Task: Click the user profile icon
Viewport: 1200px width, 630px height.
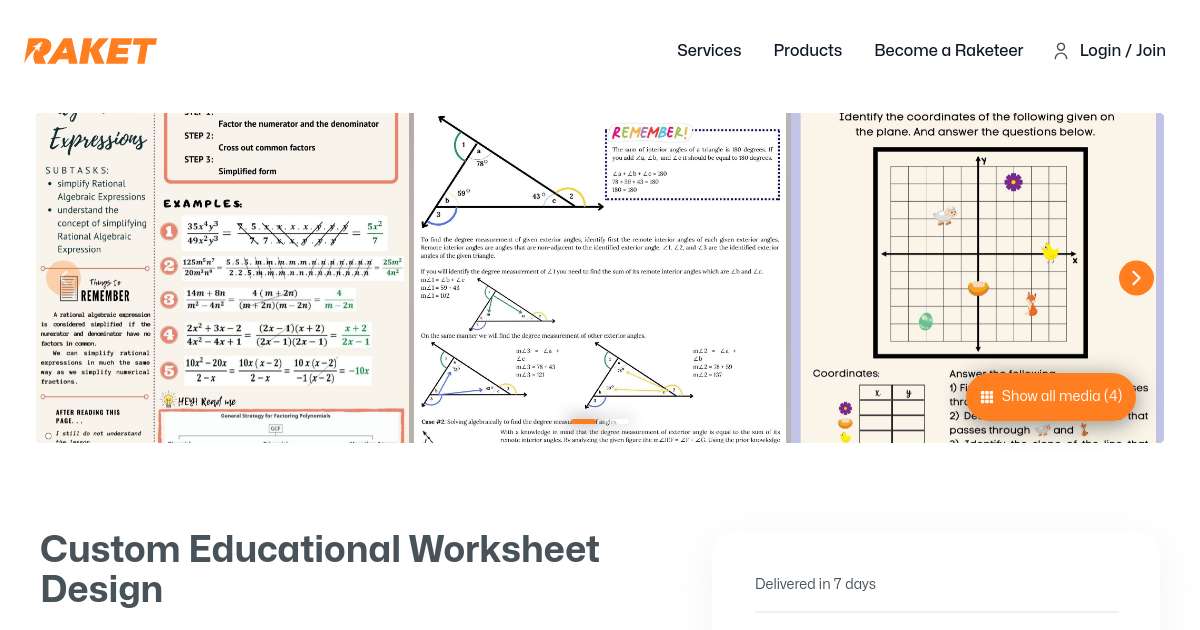Action: [x=1060, y=51]
